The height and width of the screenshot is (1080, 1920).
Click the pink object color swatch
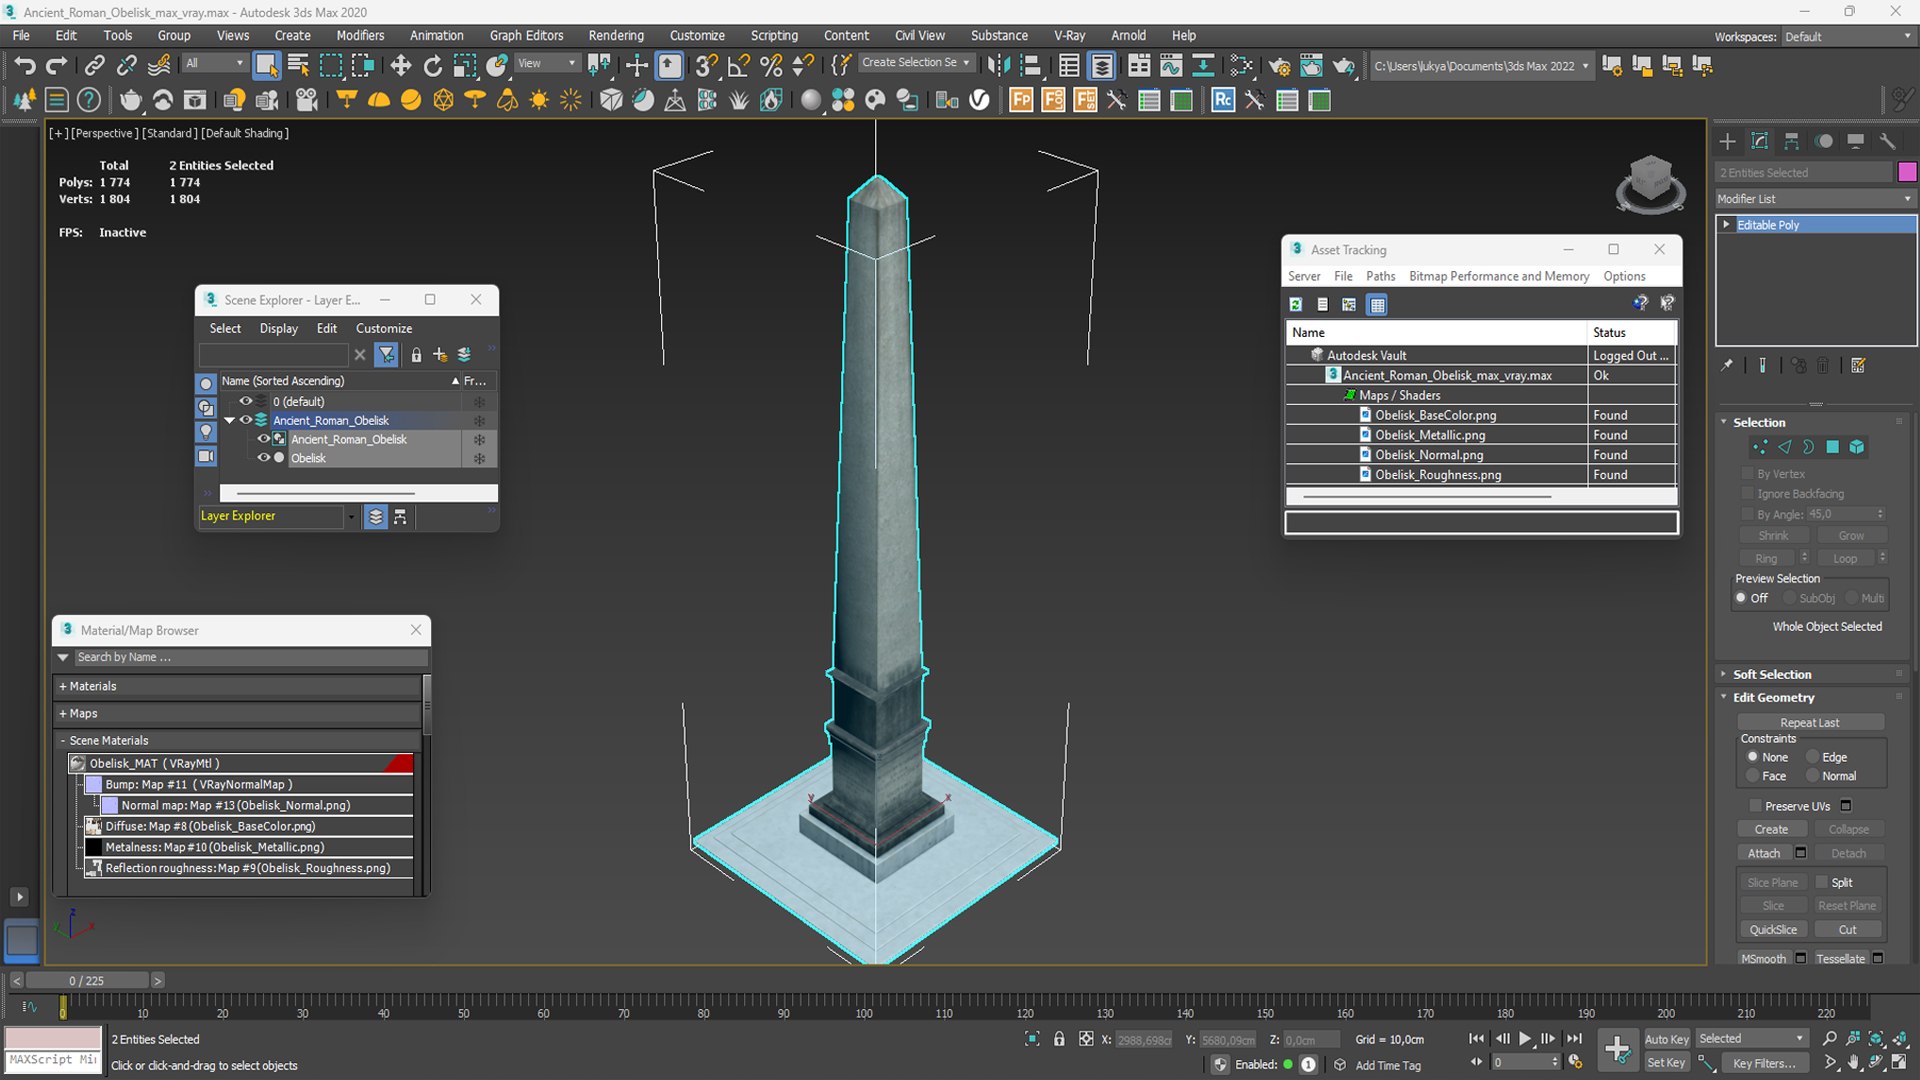point(1907,172)
